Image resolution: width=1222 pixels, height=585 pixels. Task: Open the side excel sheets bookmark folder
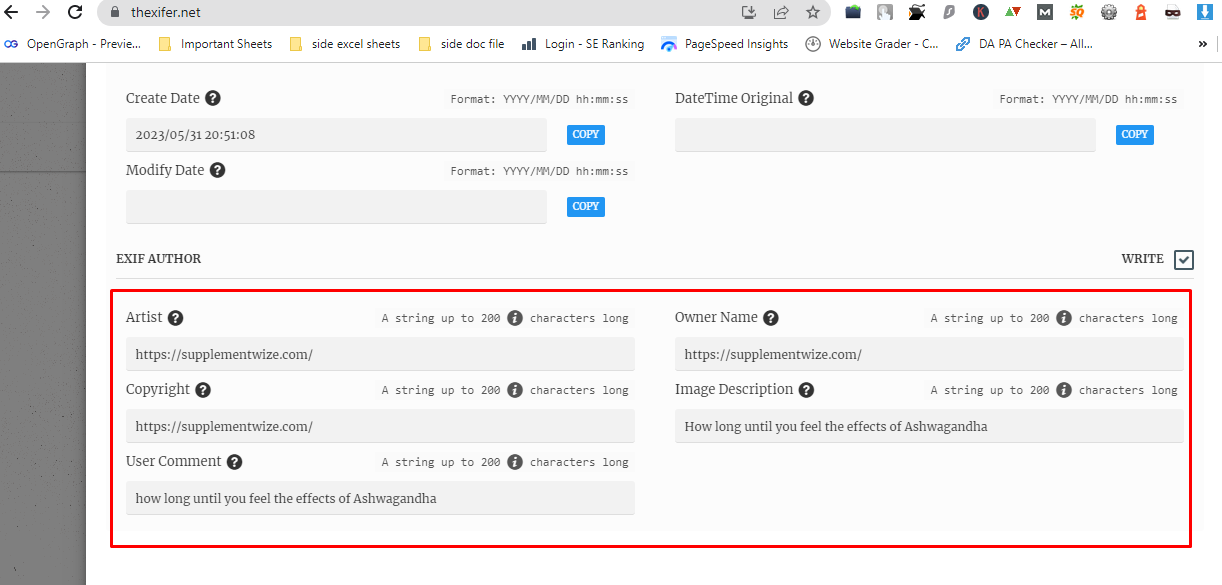click(x=345, y=44)
